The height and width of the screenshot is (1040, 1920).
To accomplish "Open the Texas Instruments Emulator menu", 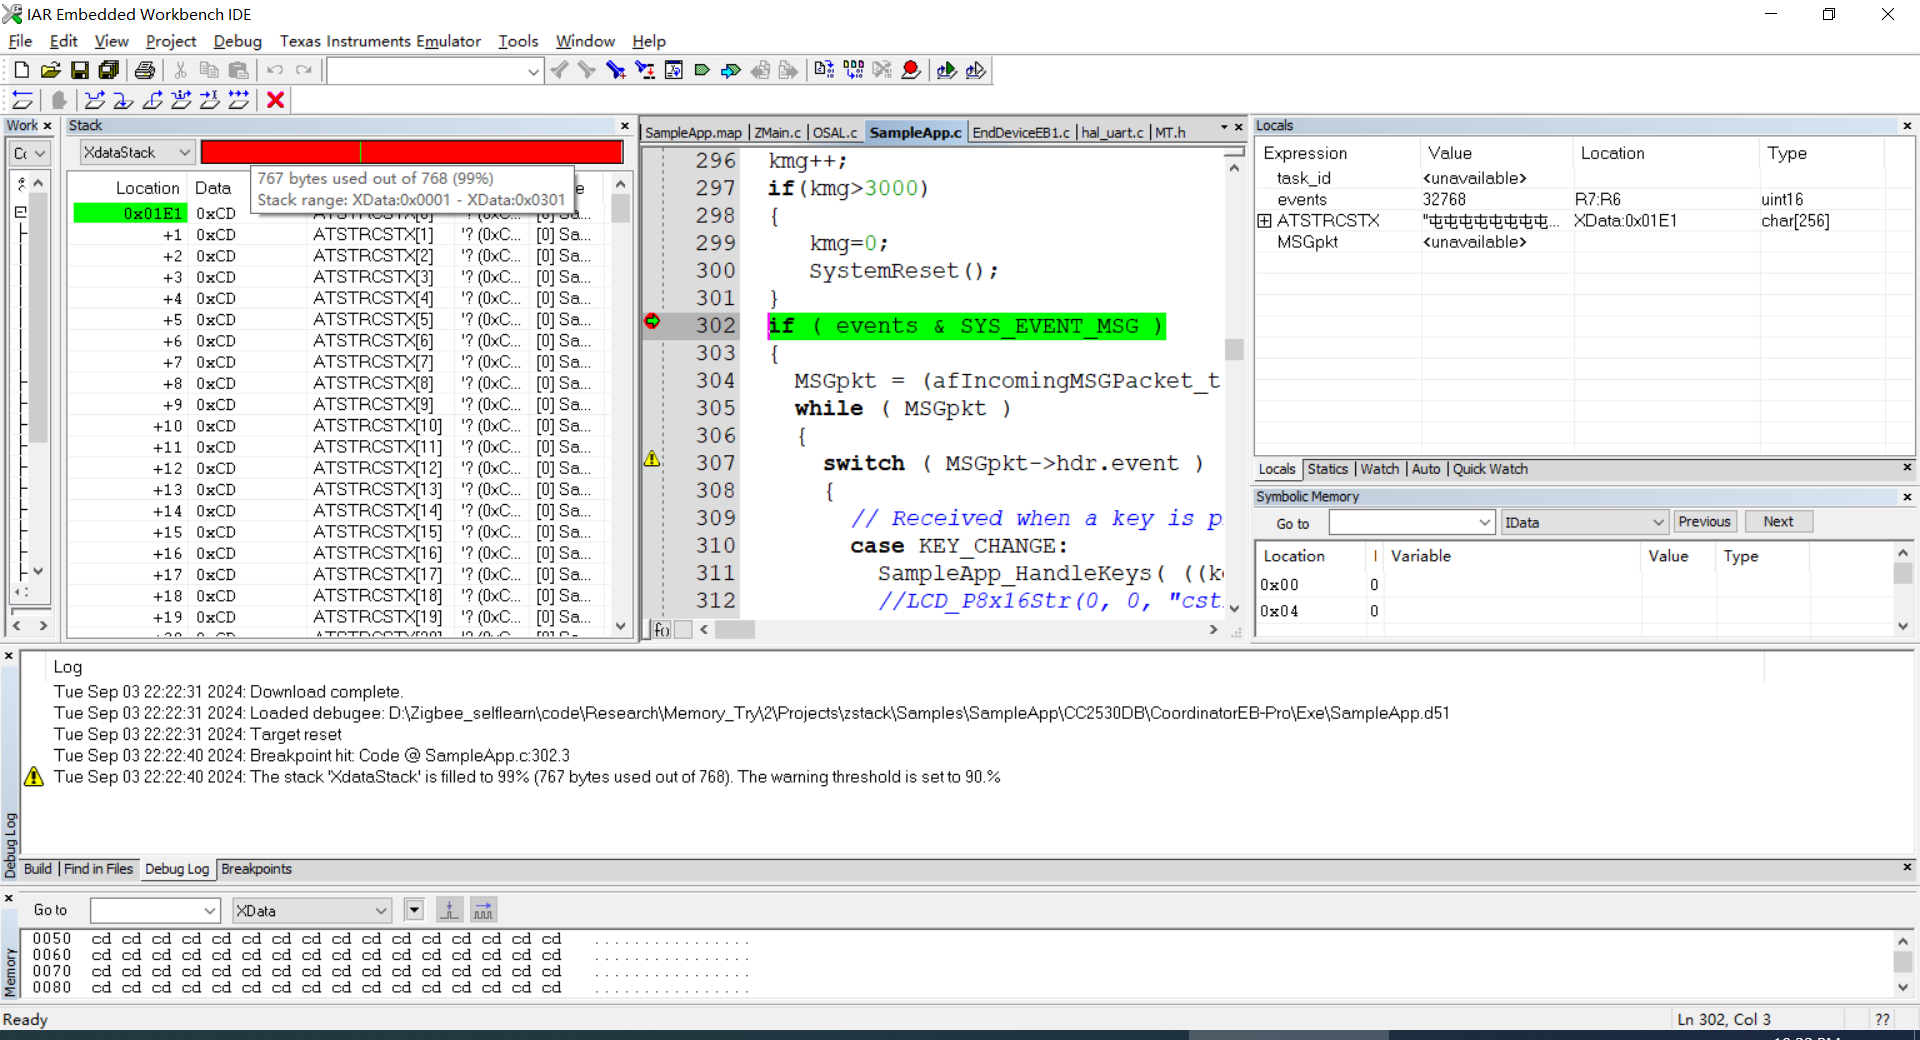I will 380,41.
